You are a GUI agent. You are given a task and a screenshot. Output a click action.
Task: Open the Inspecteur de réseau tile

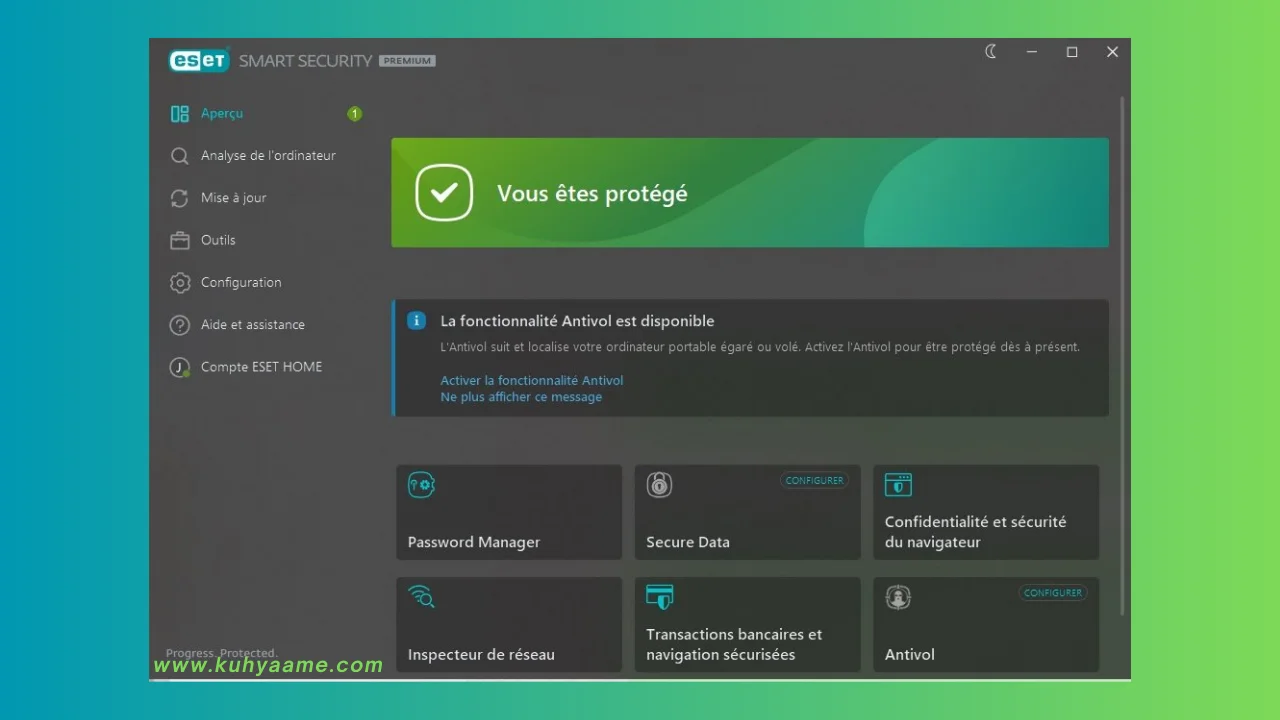509,624
